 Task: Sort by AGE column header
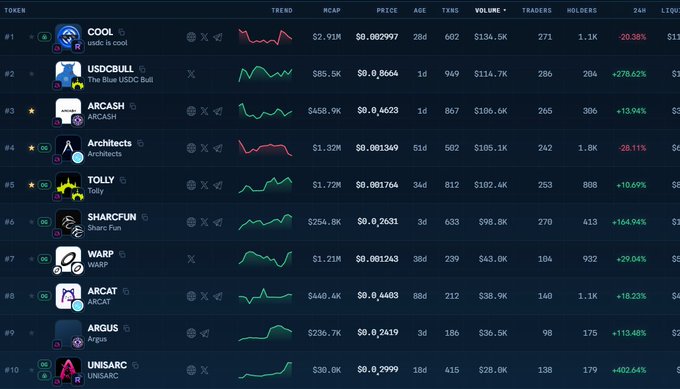[x=420, y=10]
